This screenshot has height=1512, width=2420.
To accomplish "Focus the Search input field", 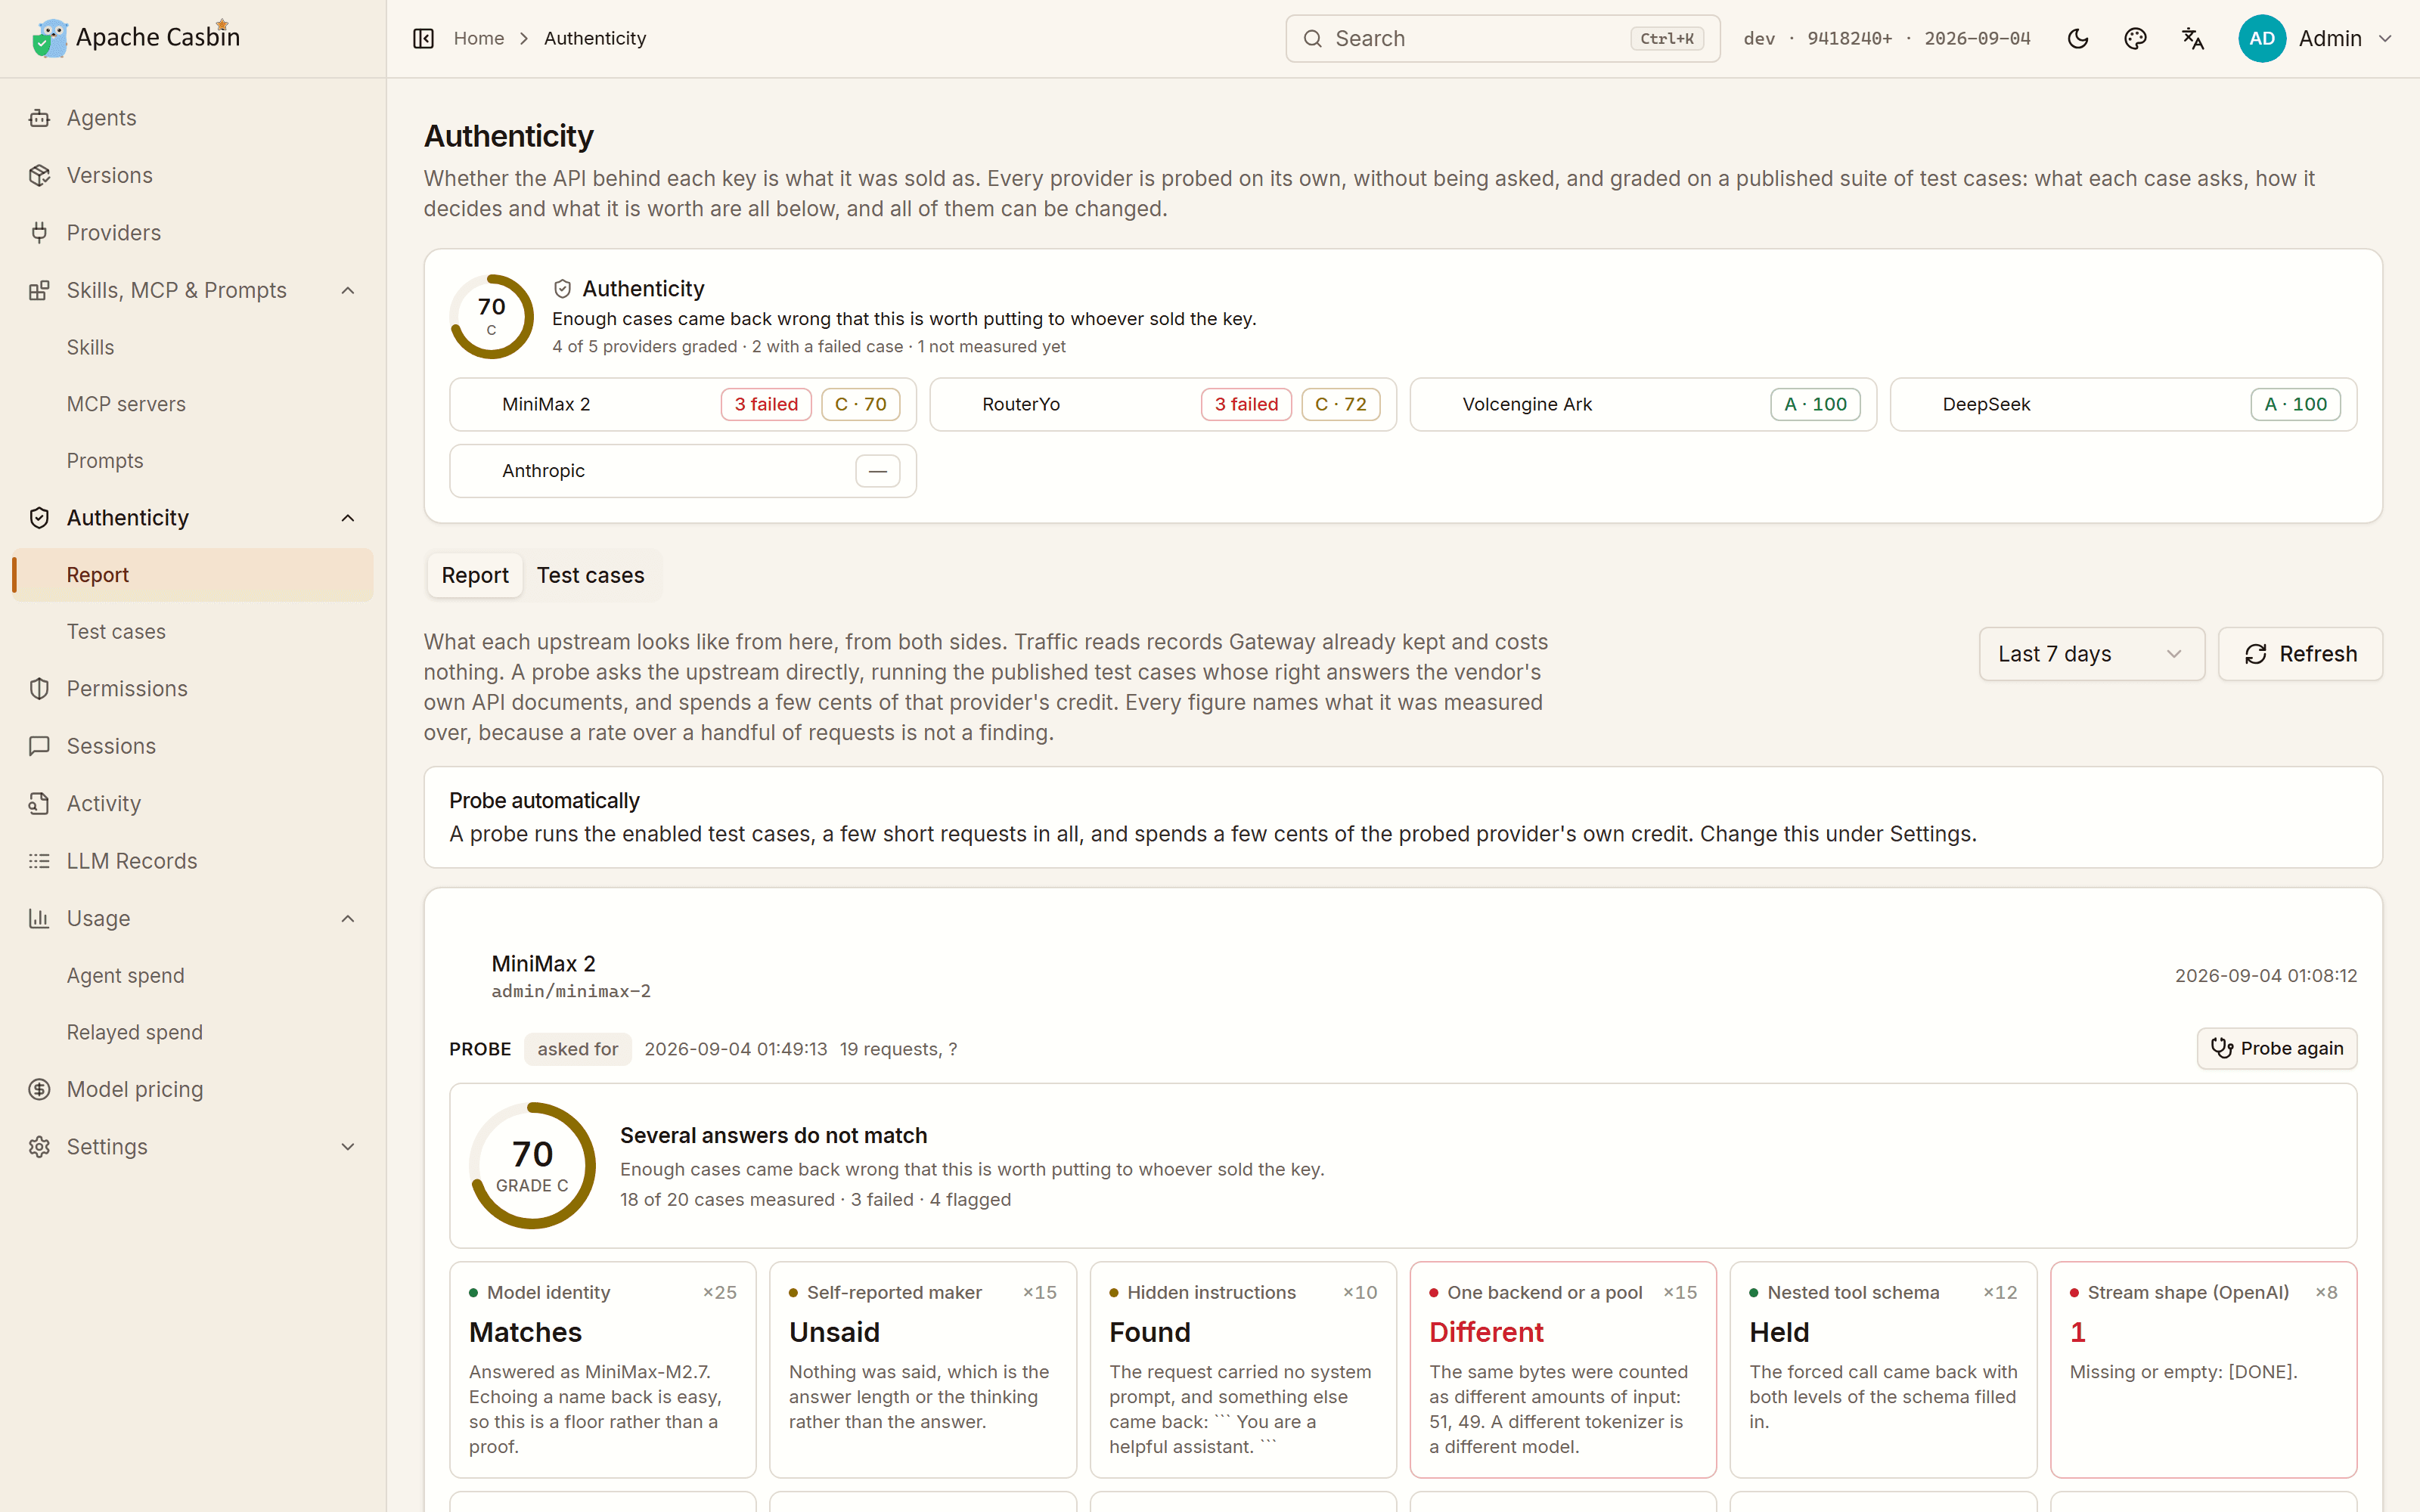I will tap(1502, 38).
